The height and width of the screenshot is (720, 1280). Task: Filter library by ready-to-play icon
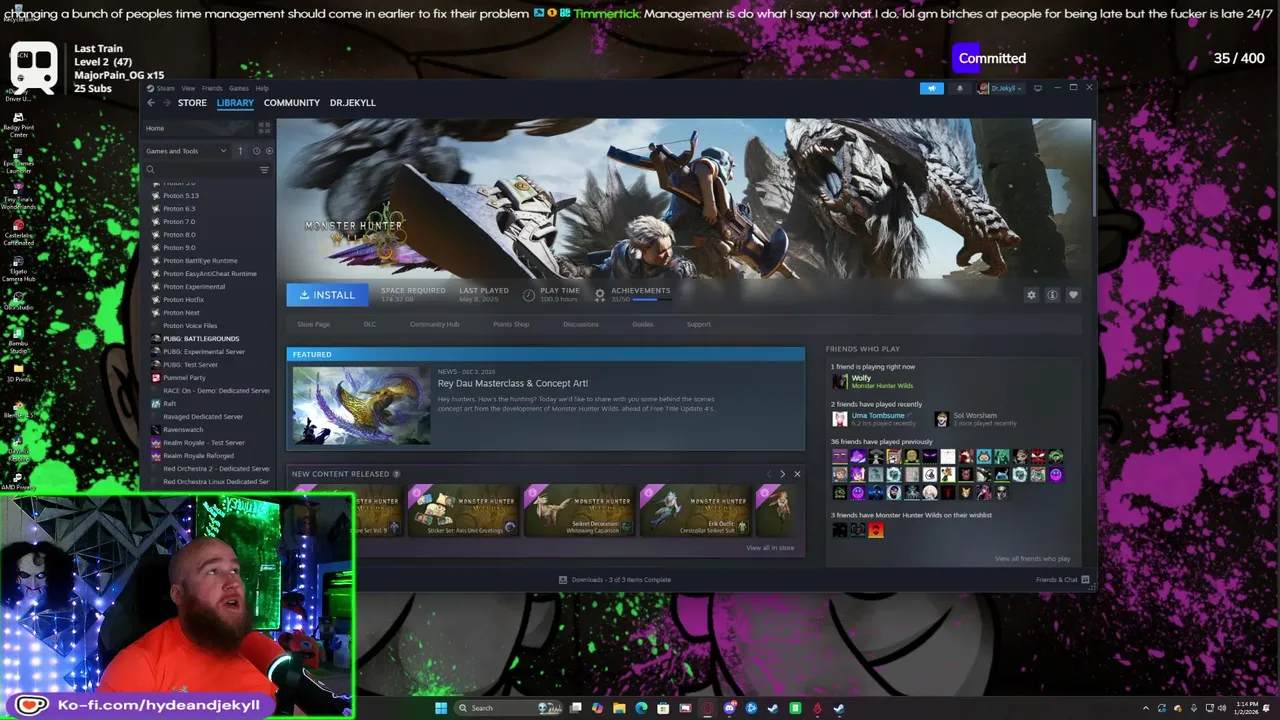pyautogui.click(x=268, y=151)
